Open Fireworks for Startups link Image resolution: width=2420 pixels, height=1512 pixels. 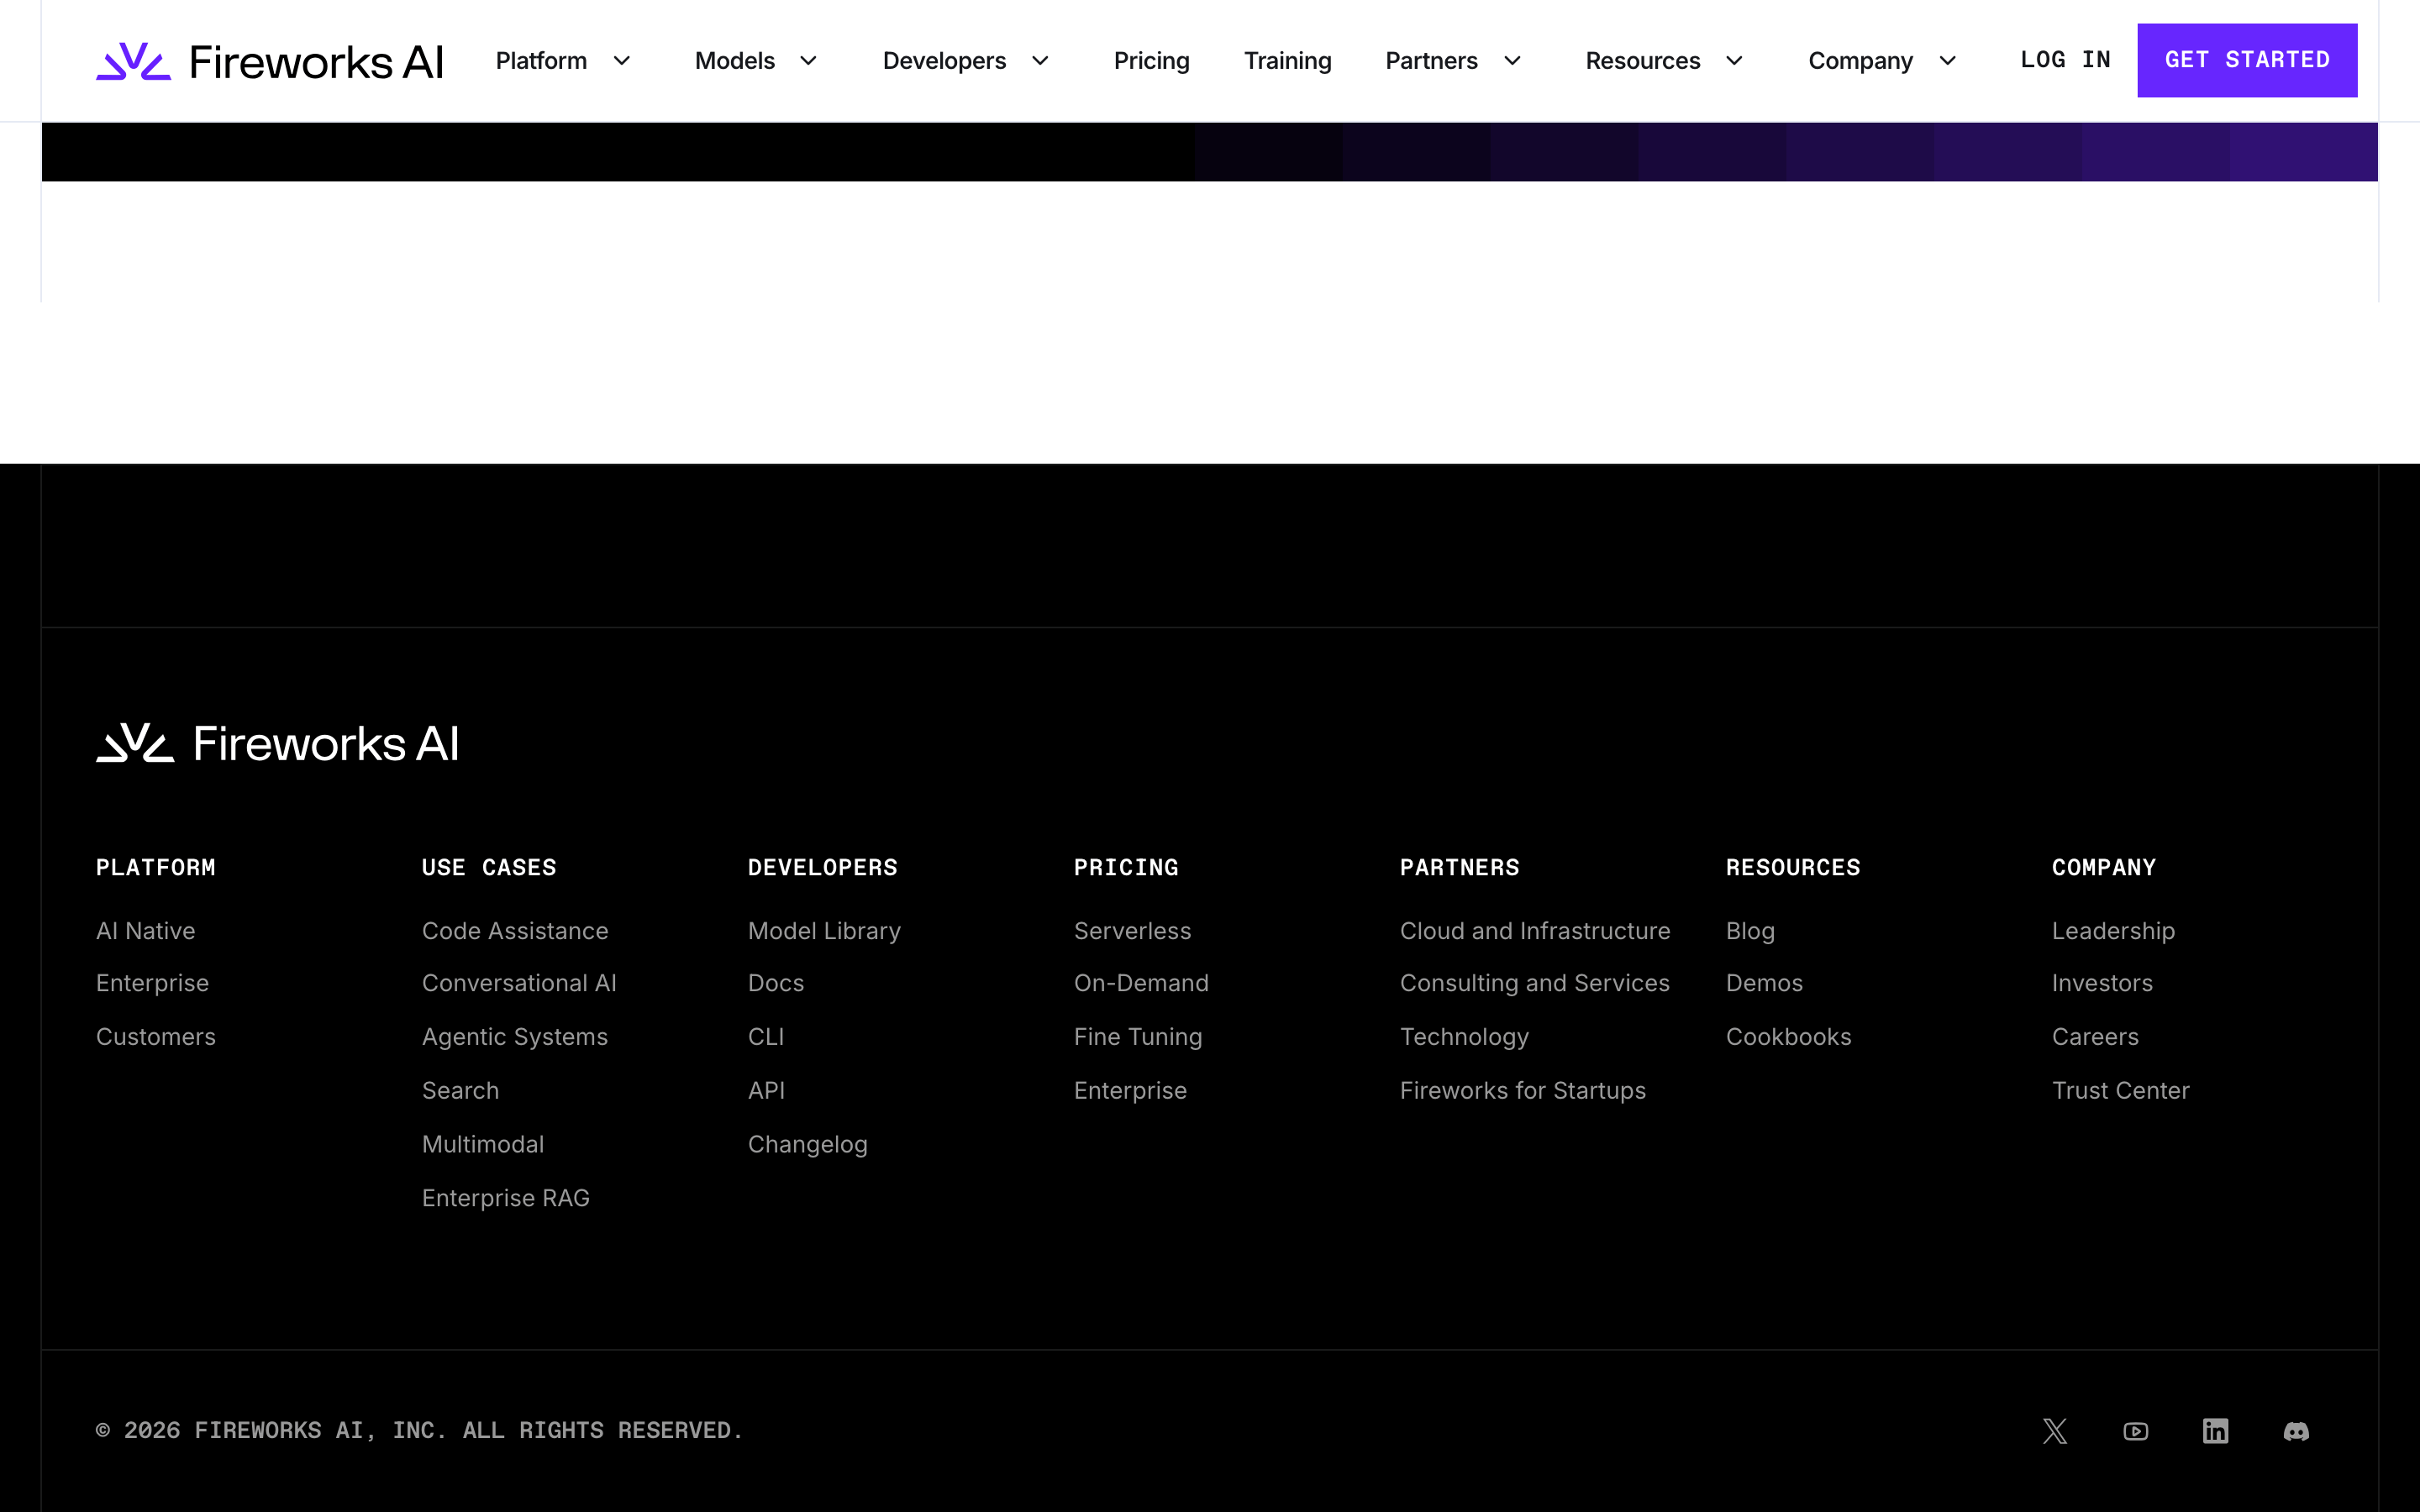click(x=1523, y=1091)
